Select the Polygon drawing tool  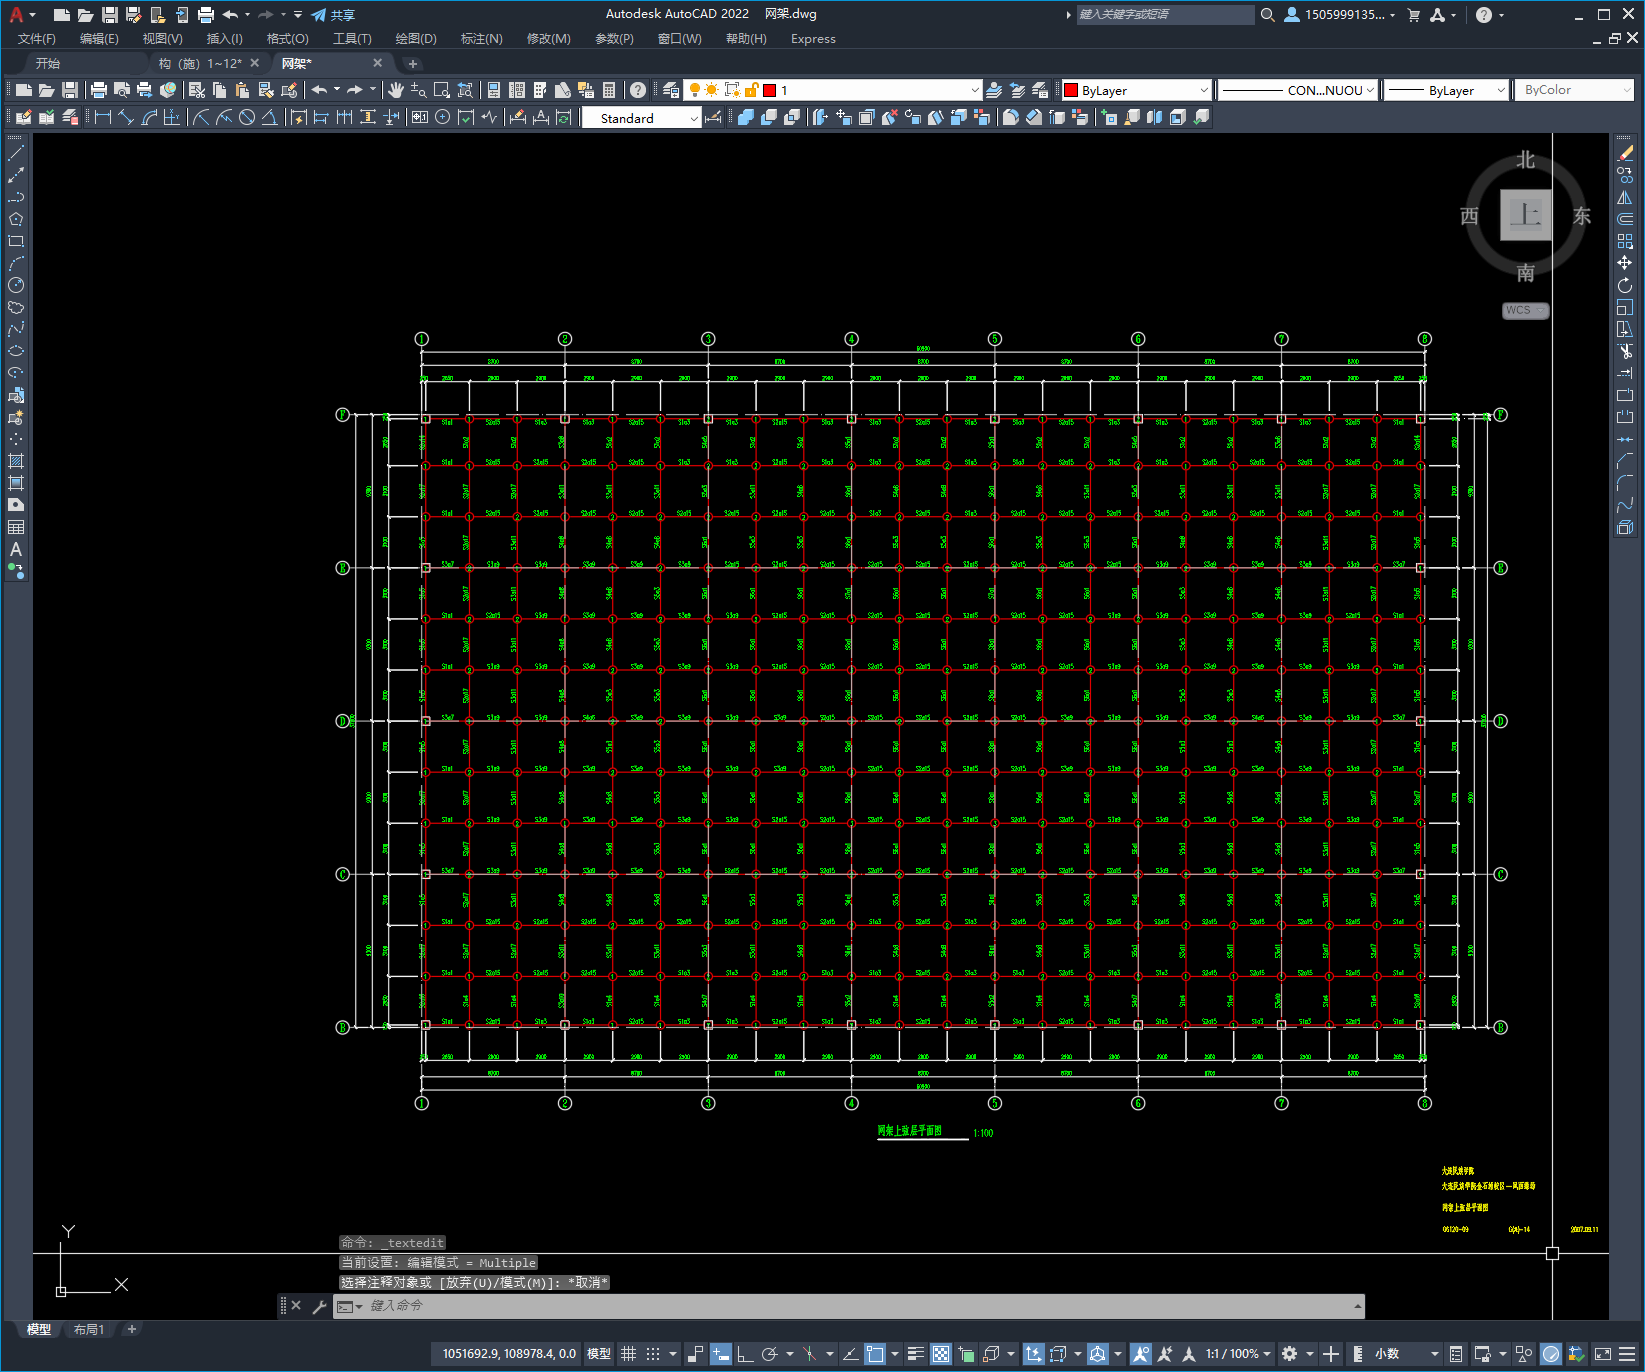click(x=16, y=219)
